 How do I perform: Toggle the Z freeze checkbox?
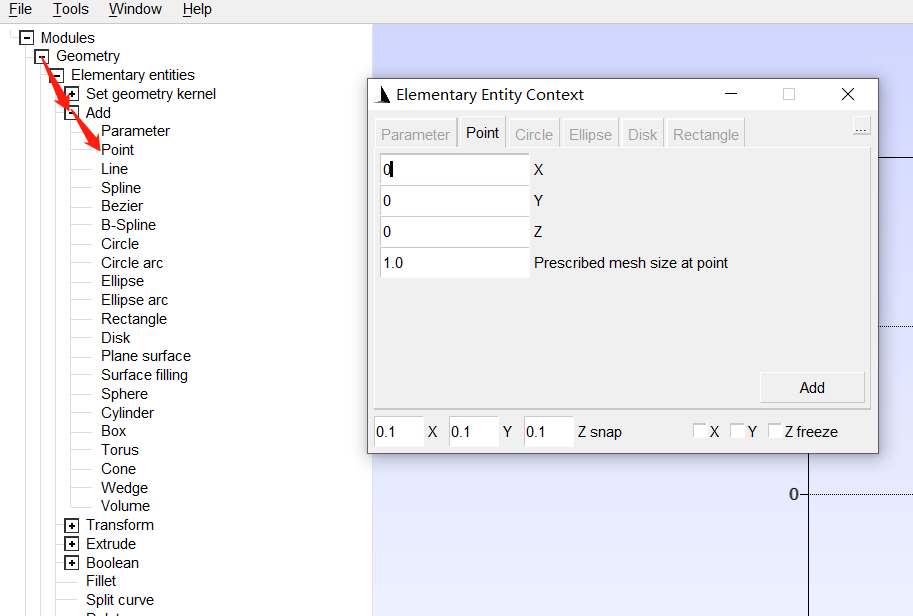[x=774, y=431]
